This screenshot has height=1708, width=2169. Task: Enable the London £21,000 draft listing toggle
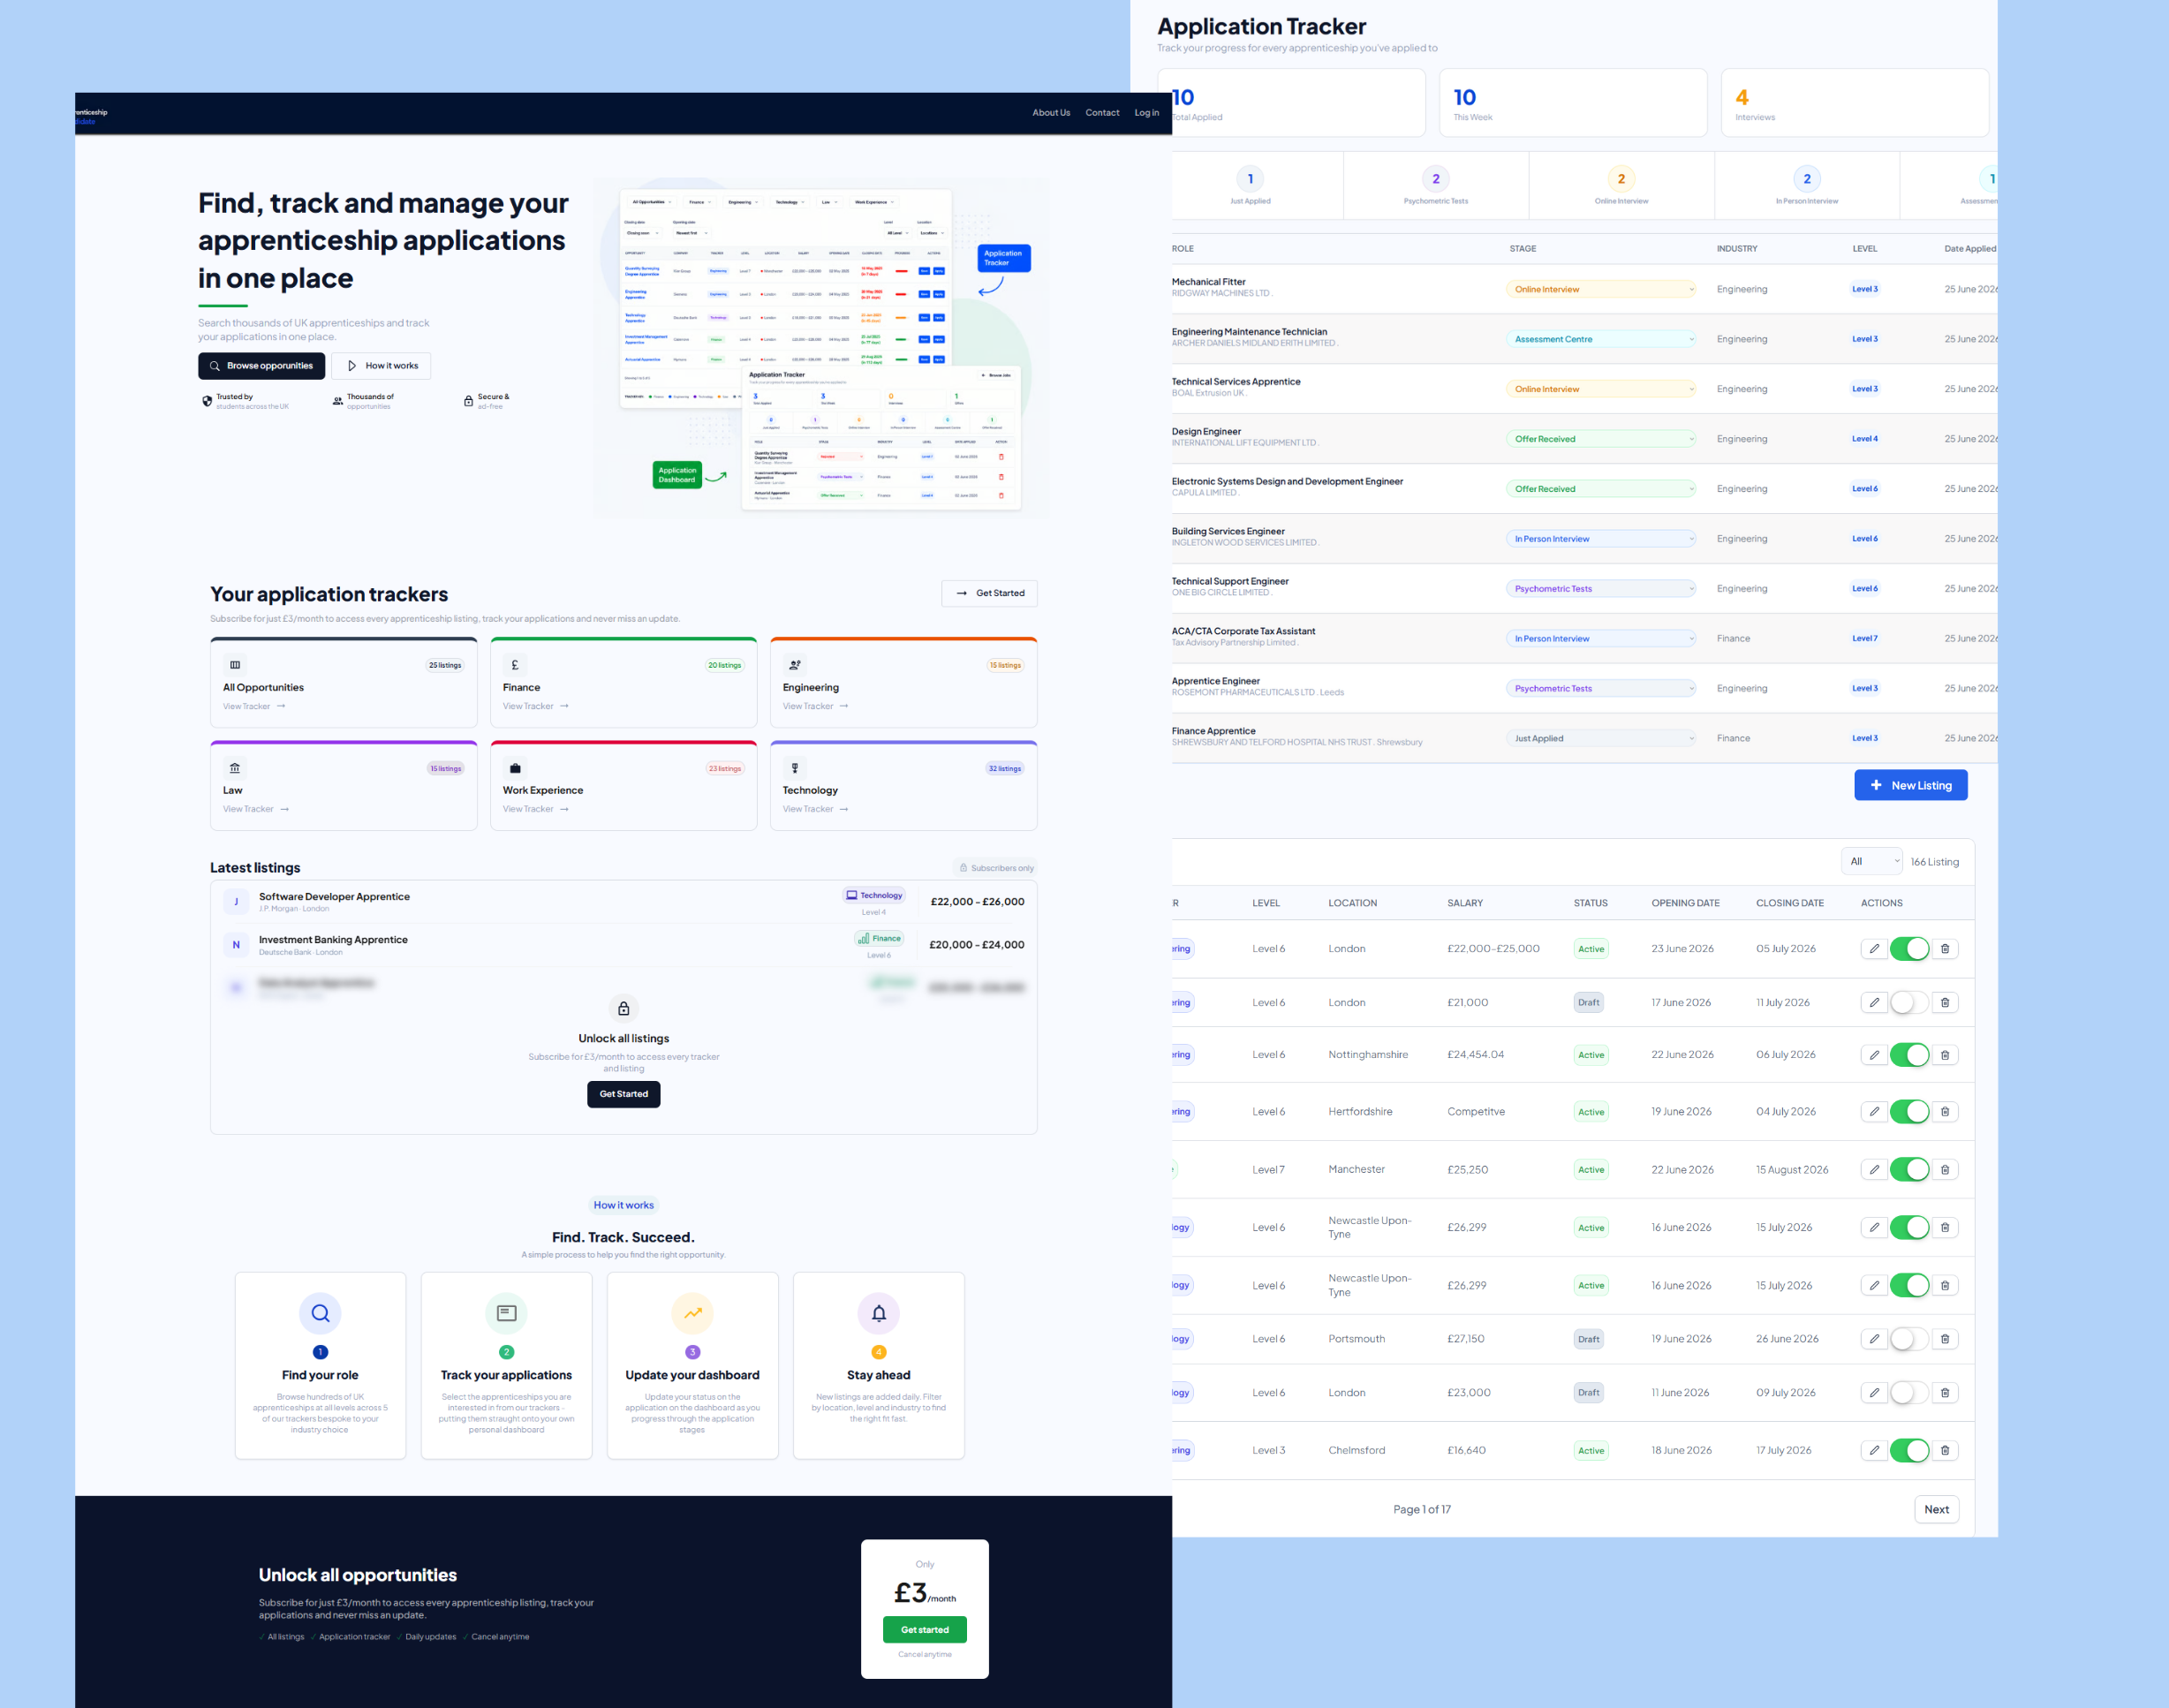click(x=1909, y=1003)
